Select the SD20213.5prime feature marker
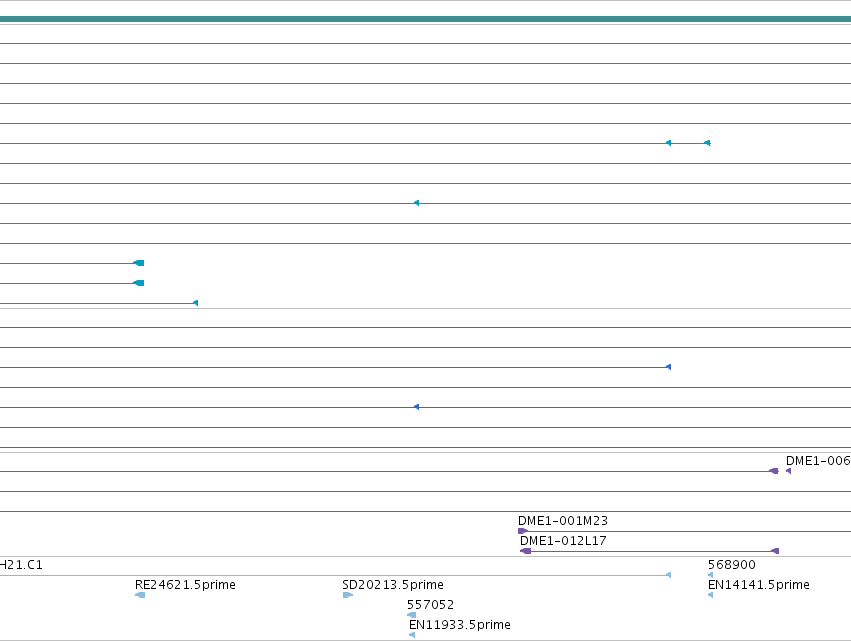The image size is (851, 641). tap(348, 595)
